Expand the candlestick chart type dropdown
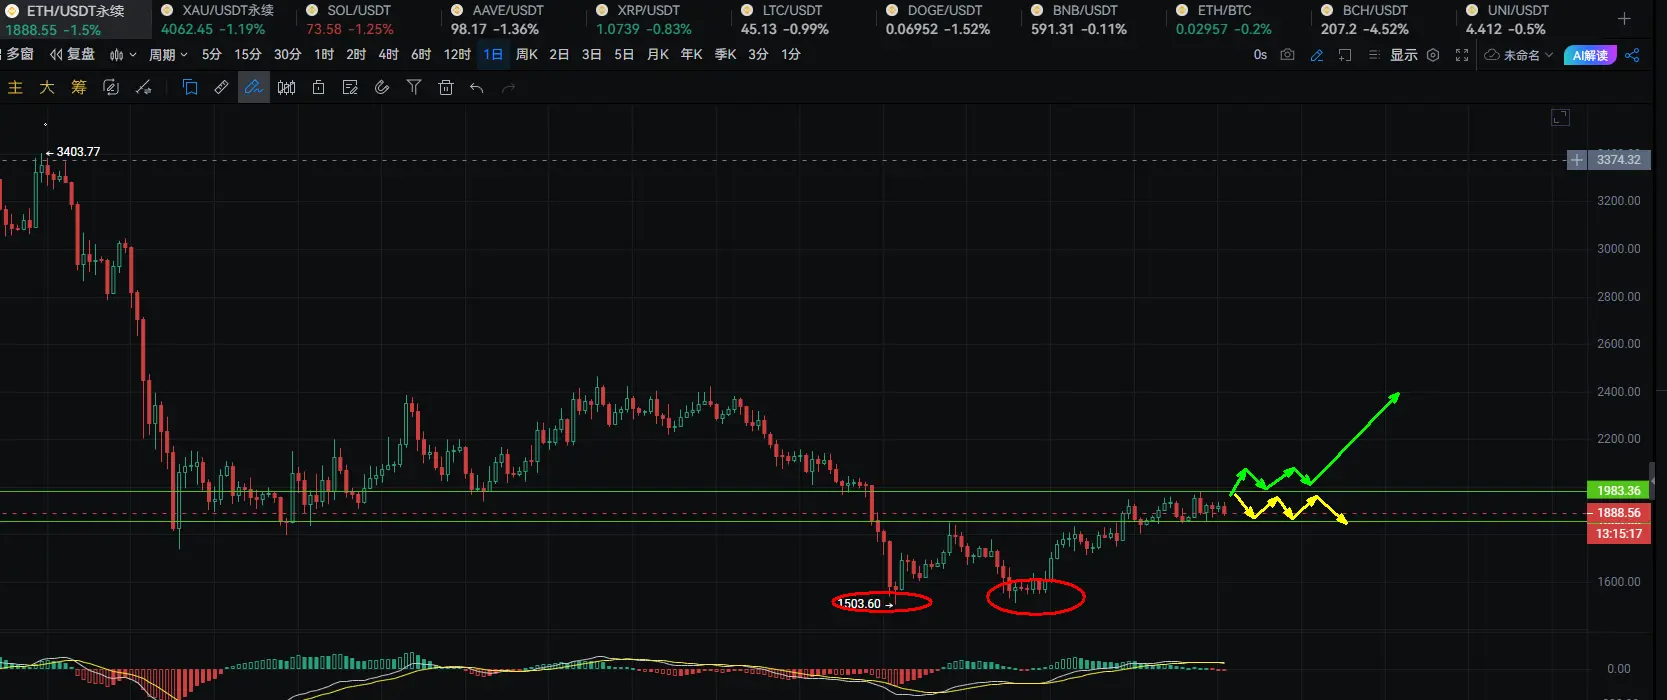This screenshot has height=700, width=1667. coord(123,55)
